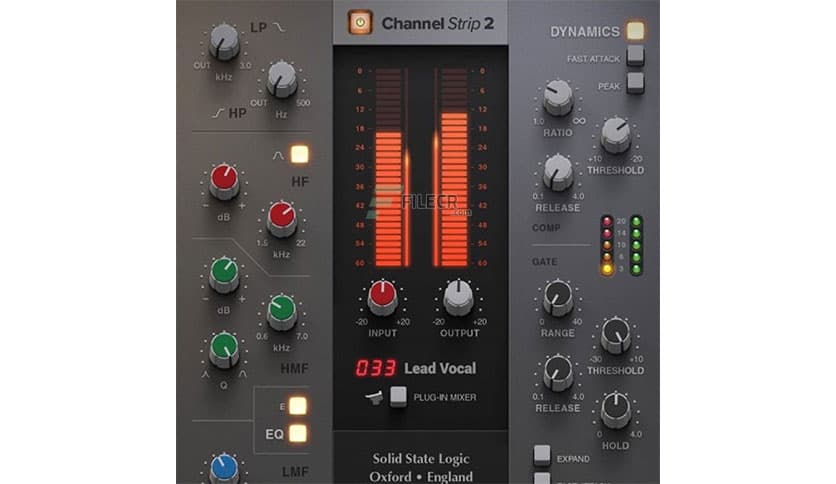The image size is (836, 484).
Task: Click the compressor THRESHOLD knob
Action: [615, 135]
